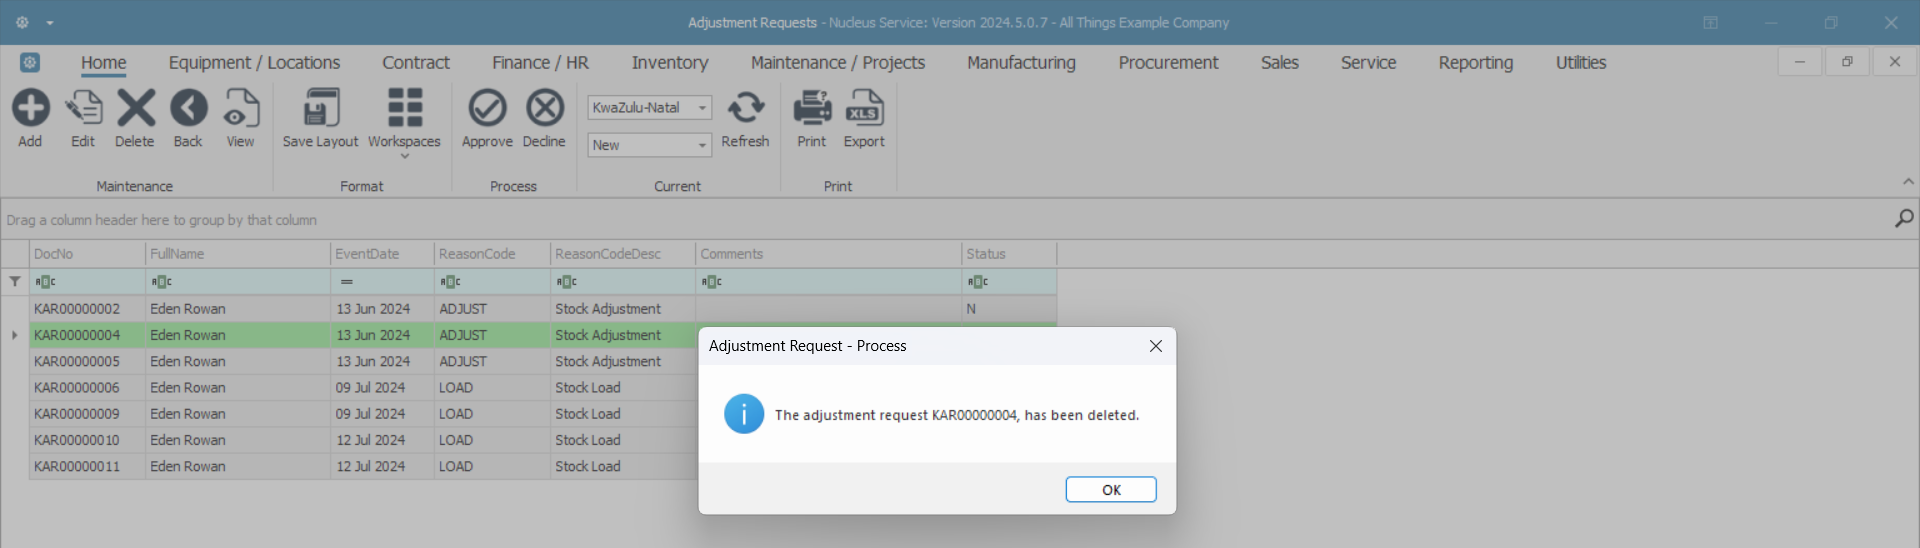Screen dimensions: 1920x548
Task: Click the grid search magnifier icon
Action: [1904, 218]
